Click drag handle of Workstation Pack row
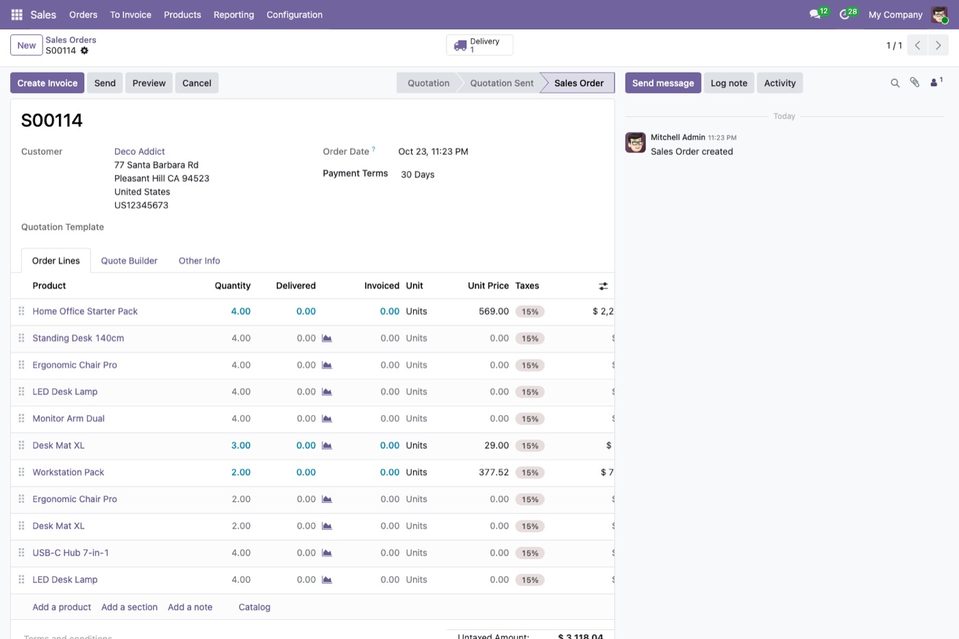Viewport: 959px width, 639px height. pos(21,472)
